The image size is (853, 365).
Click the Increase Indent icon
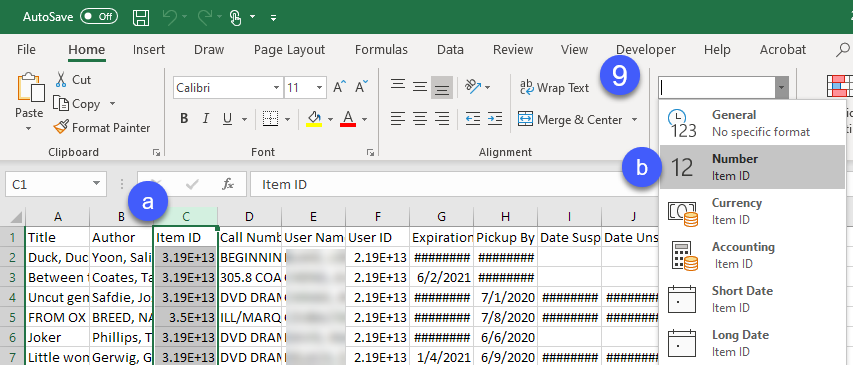pyautogui.click(x=495, y=118)
